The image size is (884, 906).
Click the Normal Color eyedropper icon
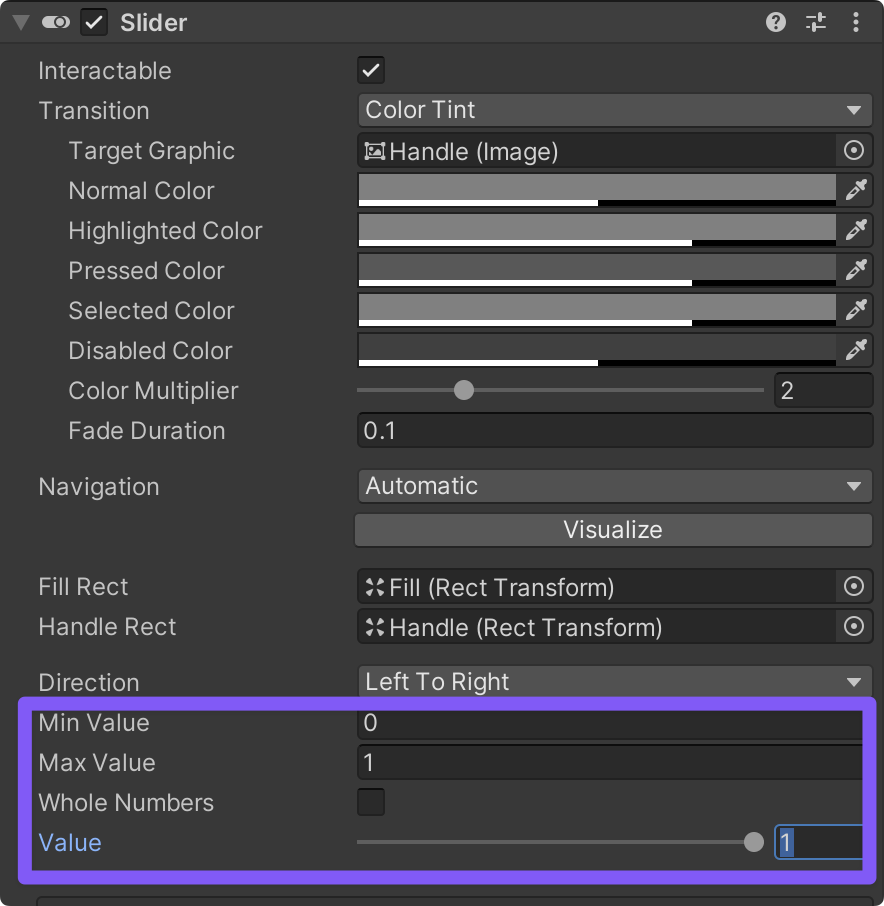tap(856, 190)
